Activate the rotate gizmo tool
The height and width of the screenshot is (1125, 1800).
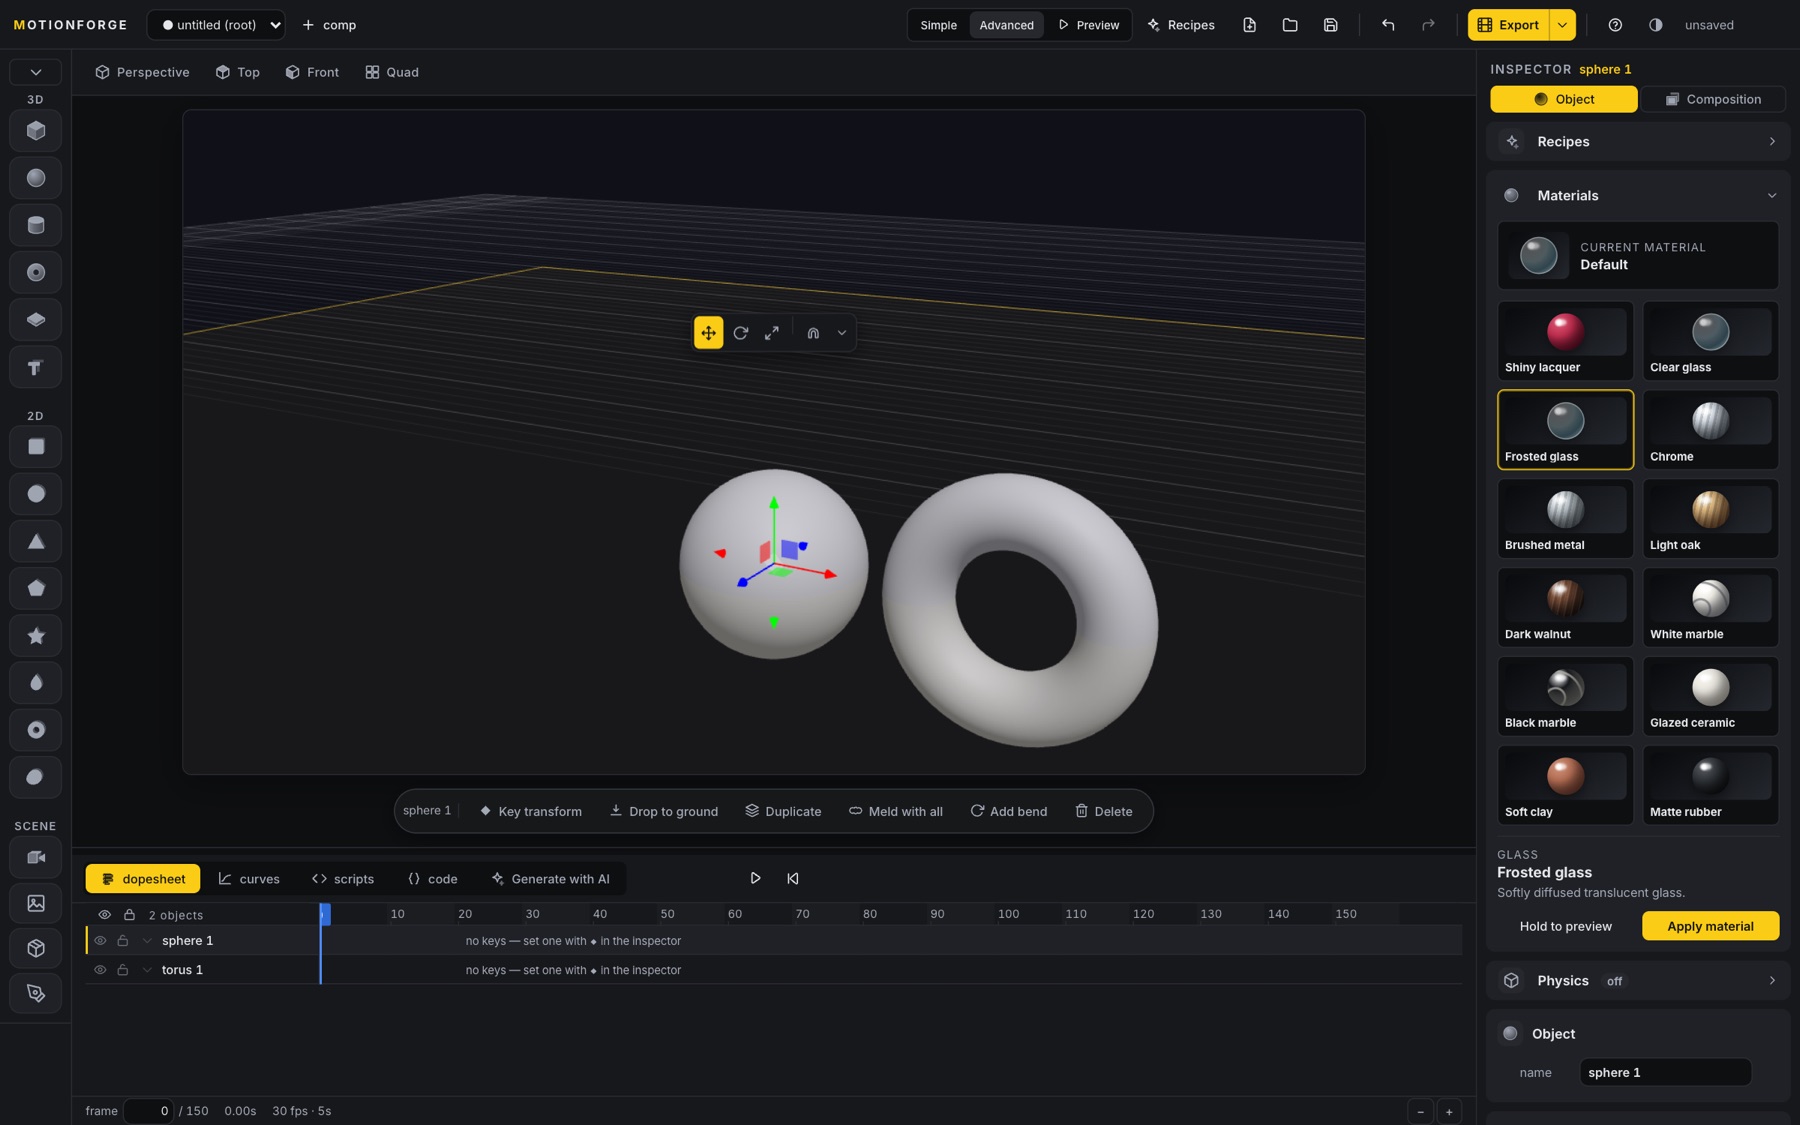740,333
